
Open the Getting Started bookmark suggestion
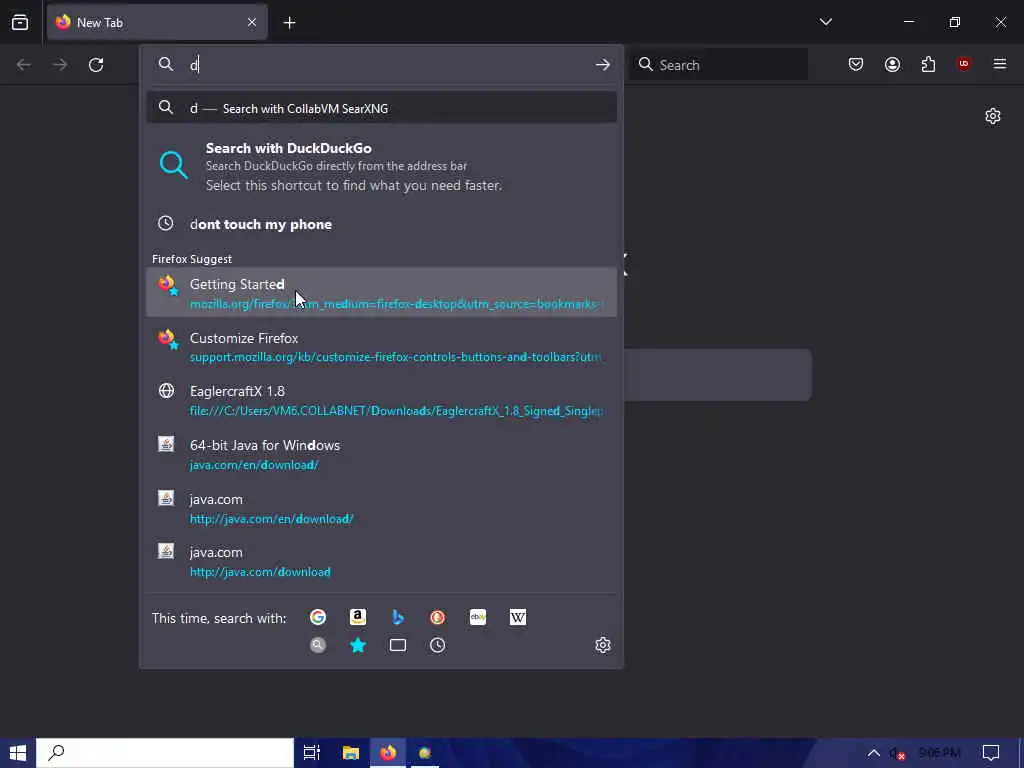pos(381,293)
